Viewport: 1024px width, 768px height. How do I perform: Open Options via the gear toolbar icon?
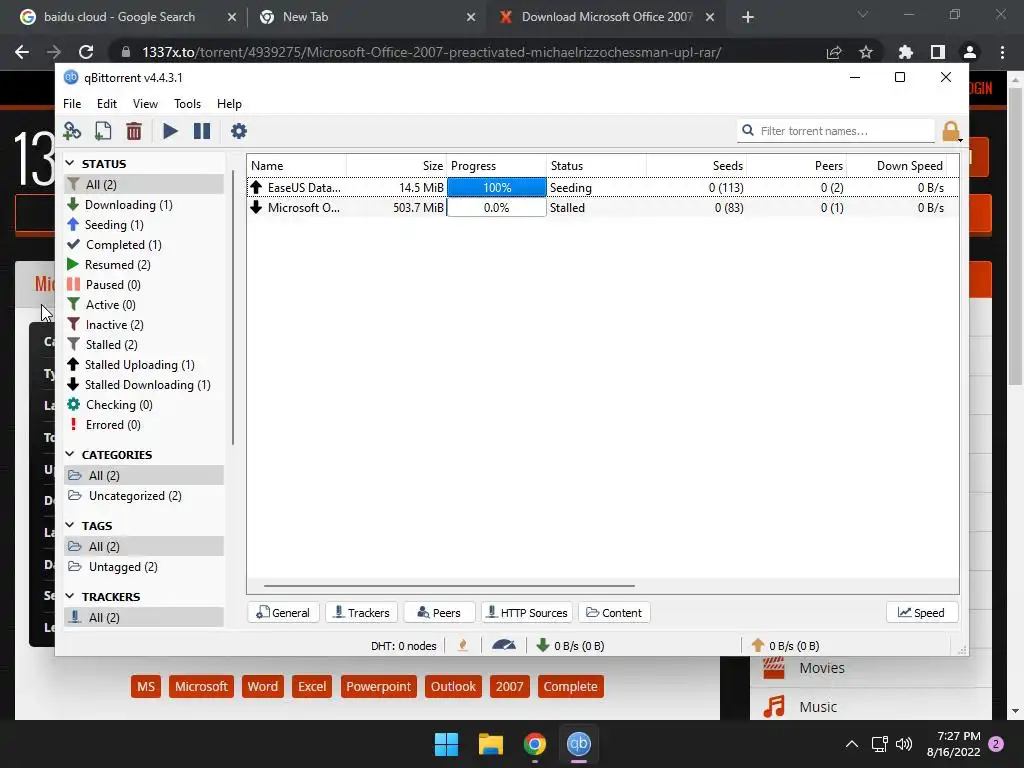pos(238,131)
